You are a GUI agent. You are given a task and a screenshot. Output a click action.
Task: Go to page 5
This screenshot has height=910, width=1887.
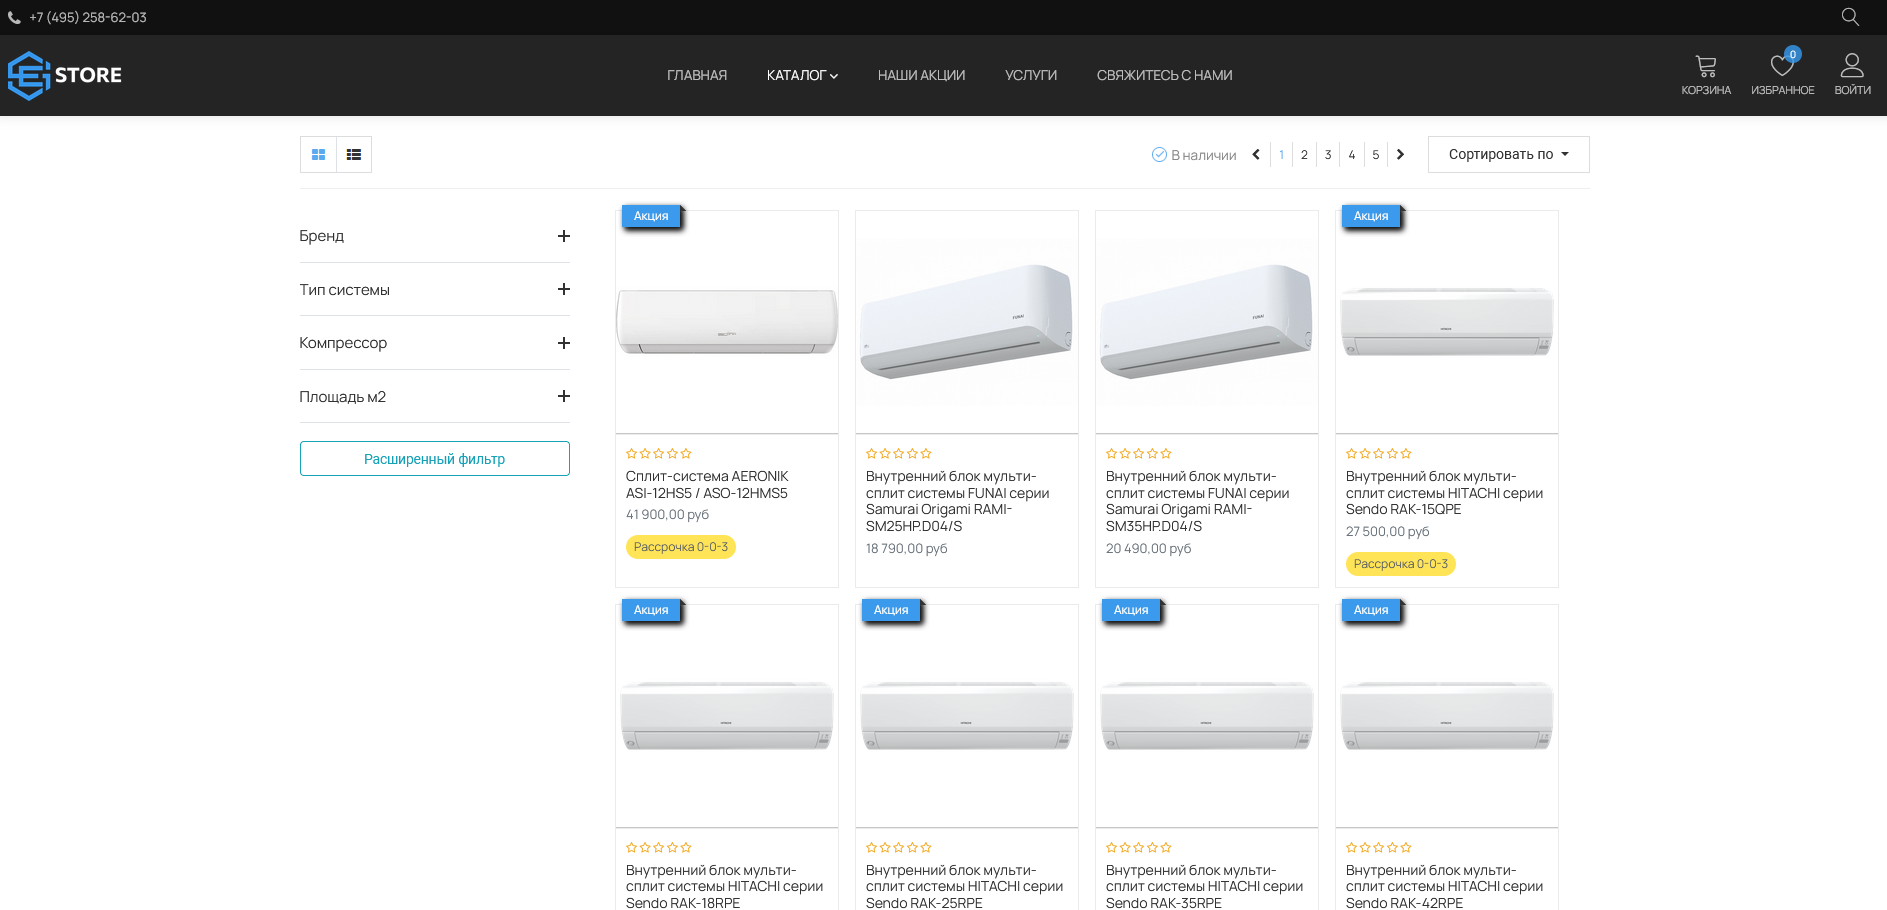(x=1376, y=155)
